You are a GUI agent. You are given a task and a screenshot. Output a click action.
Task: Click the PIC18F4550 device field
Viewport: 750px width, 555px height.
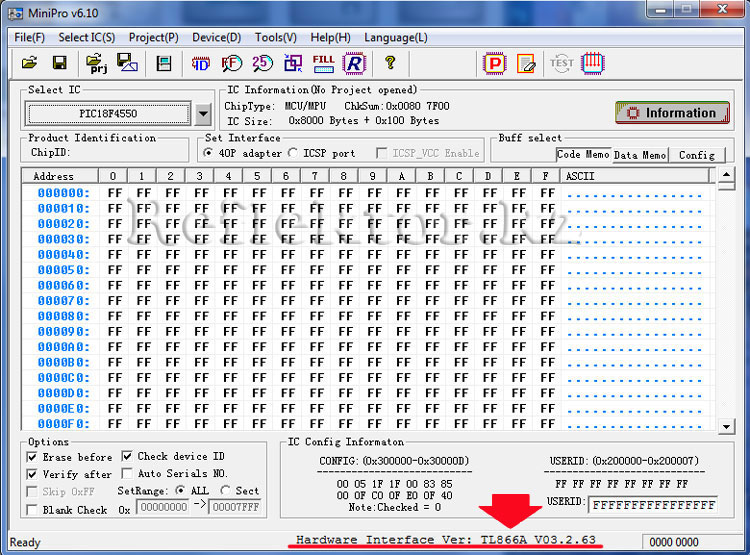tap(108, 114)
